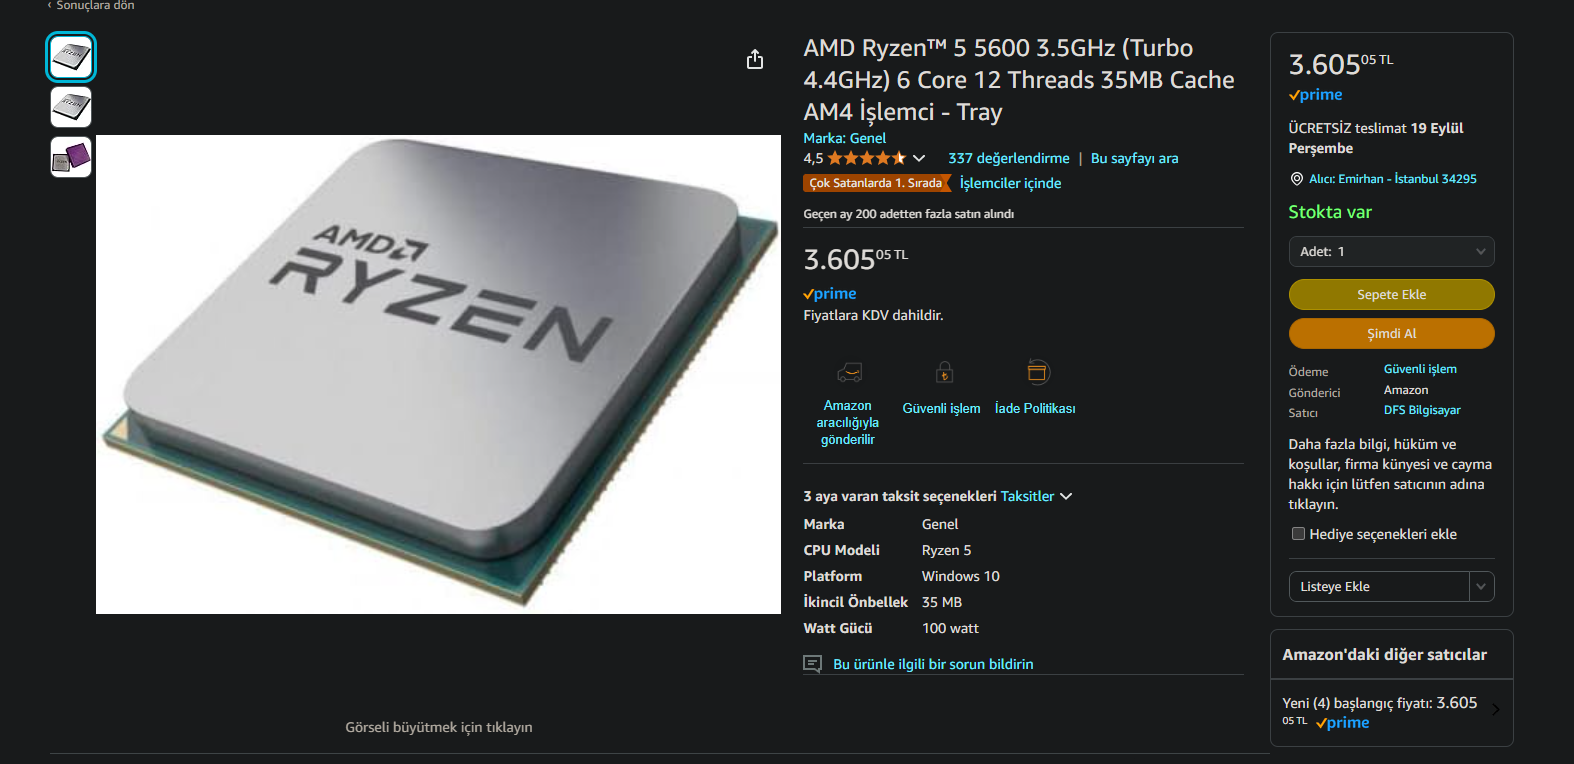Click the location pin icon near Alıcı
This screenshot has width=1574, height=764.
click(x=1296, y=179)
